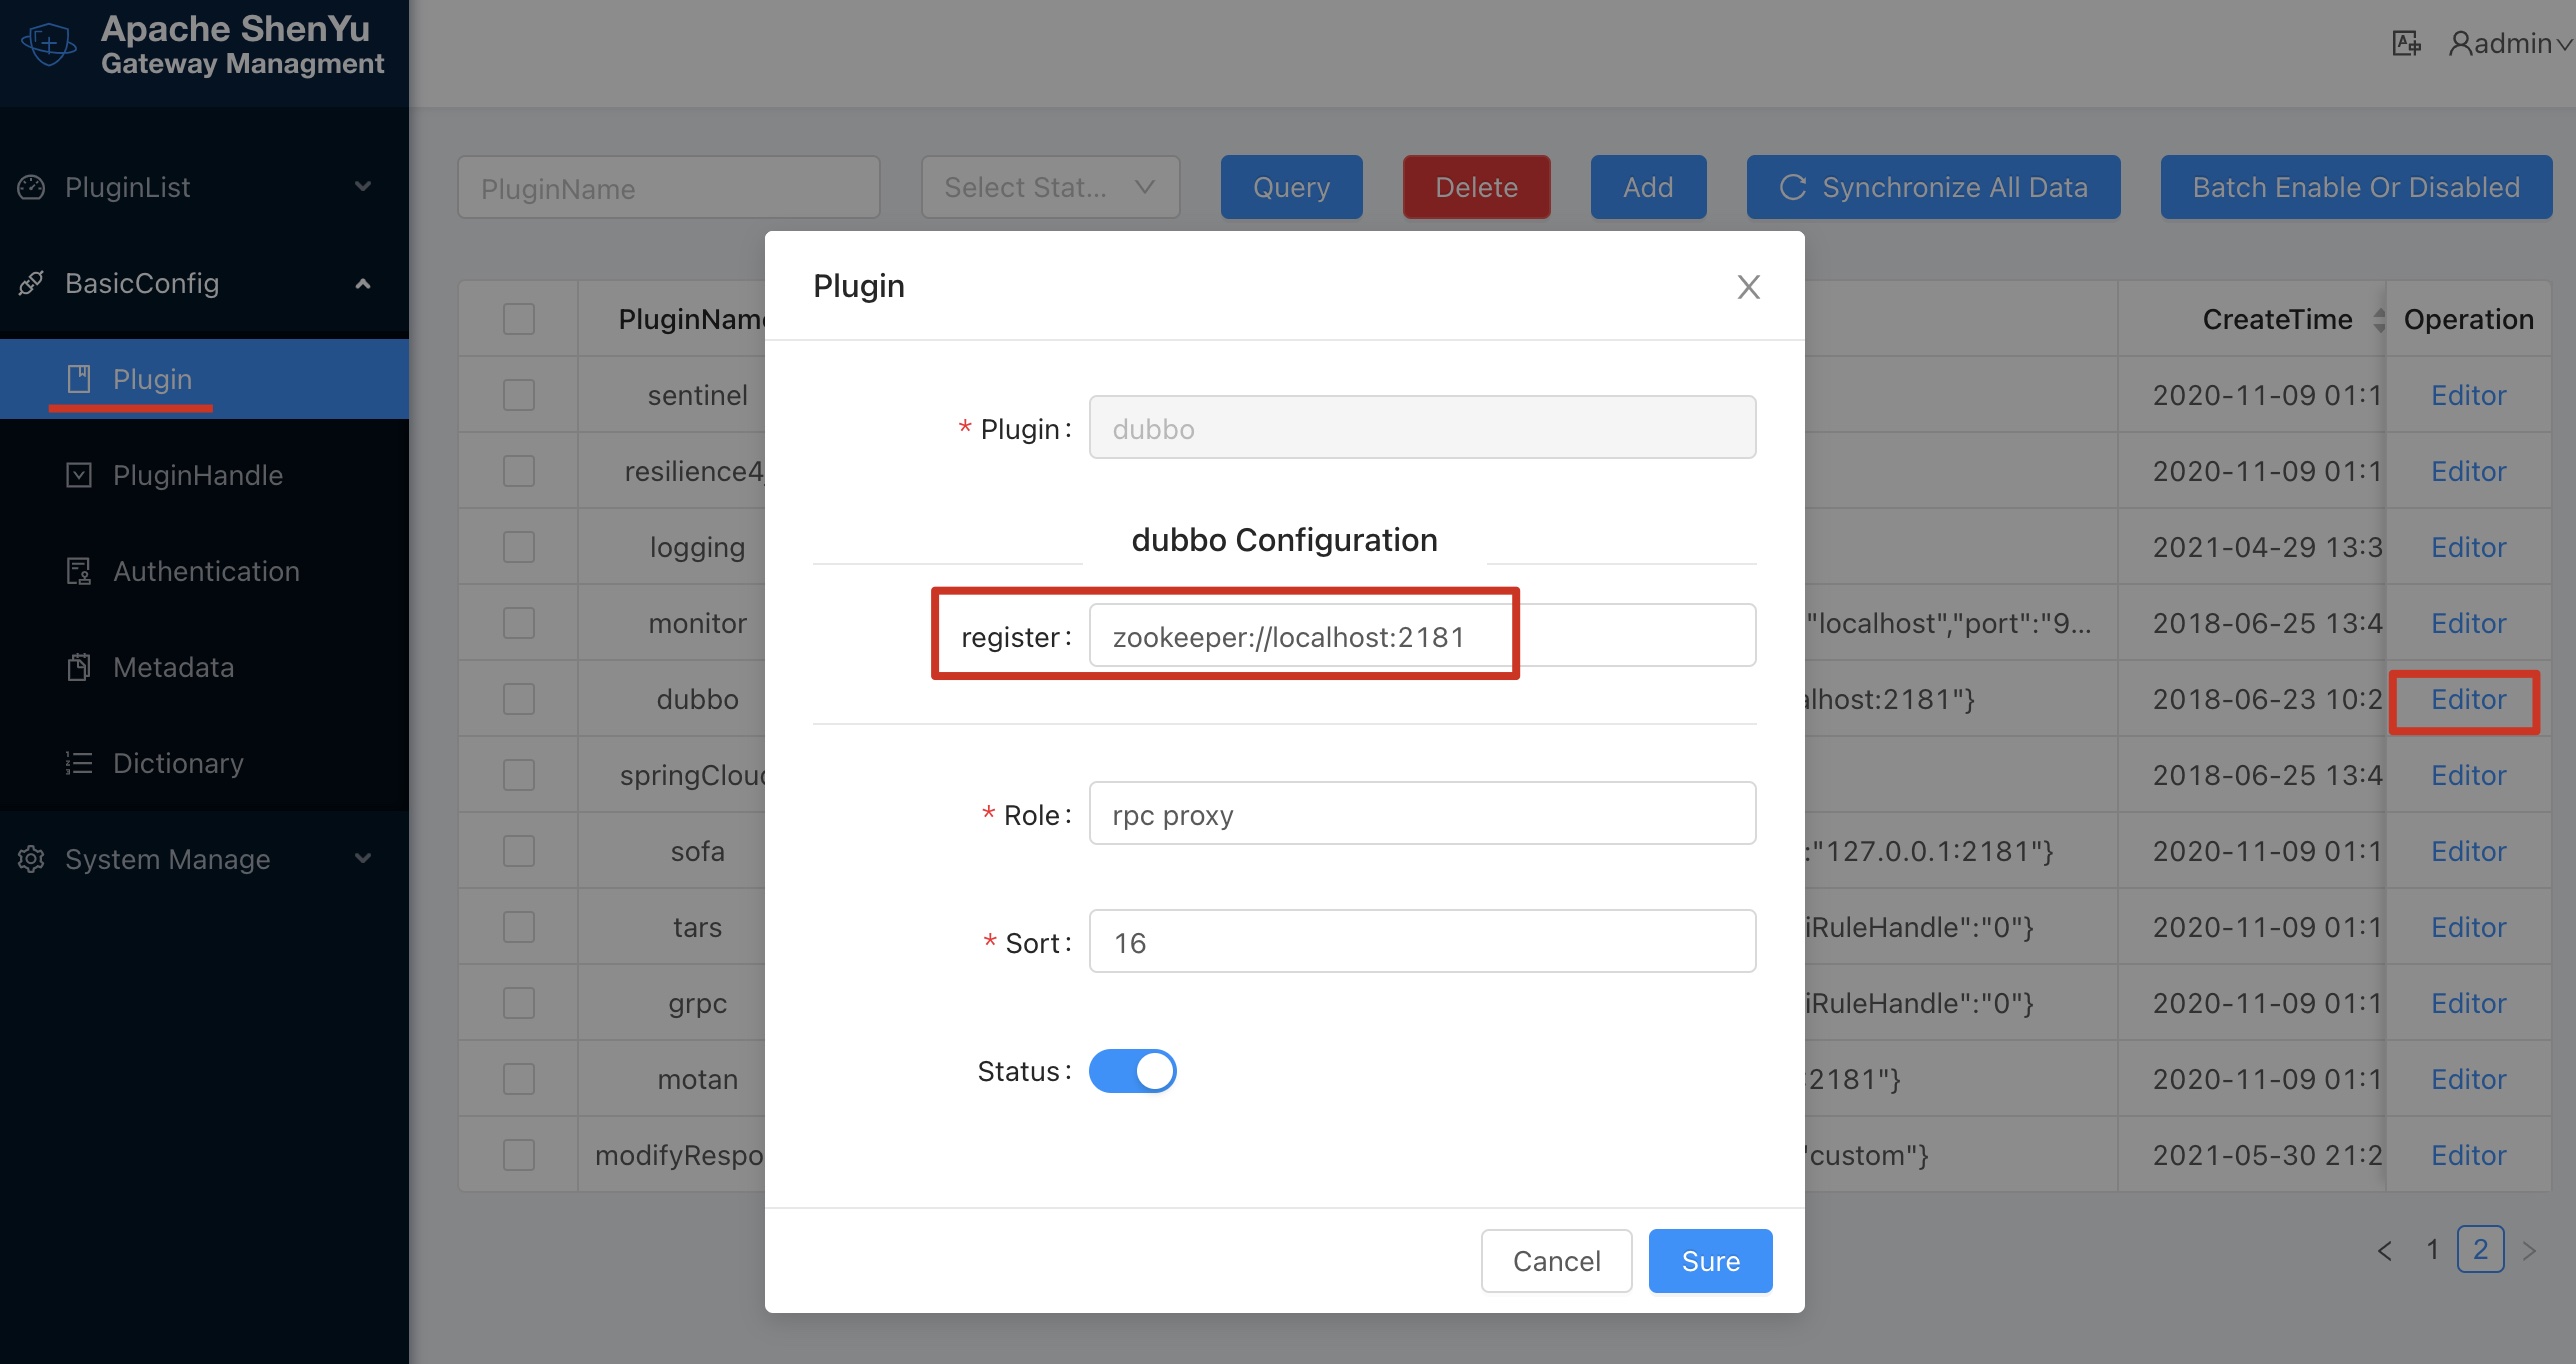2576x1364 pixels.
Task: Click the PluginList dashboard icon
Action: coord(32,187)
